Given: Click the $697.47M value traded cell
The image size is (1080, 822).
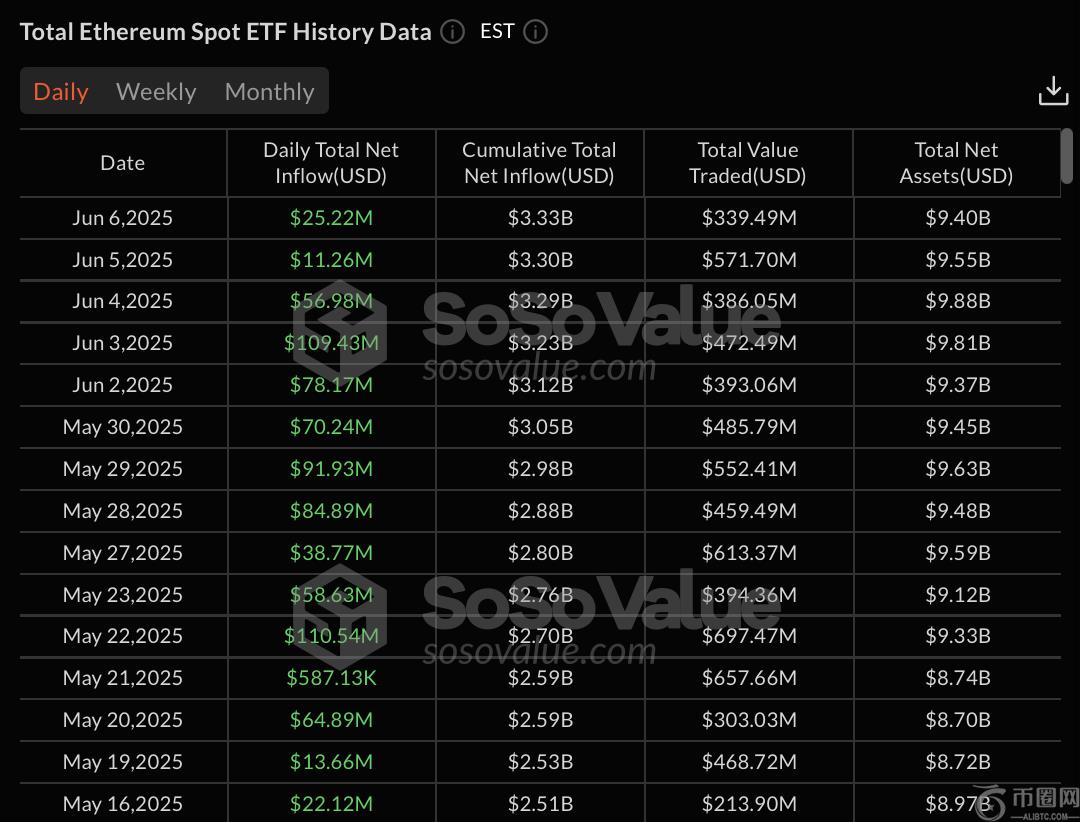Looking at the screenshot, I should tap(748, 636).
